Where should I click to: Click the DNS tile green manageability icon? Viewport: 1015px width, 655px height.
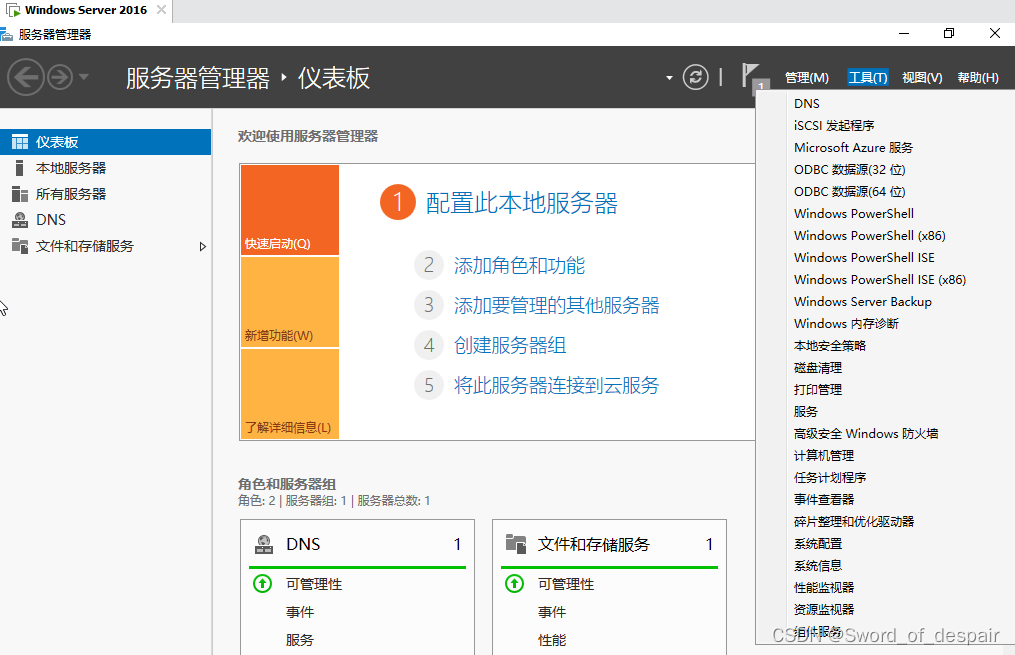(262, 584)
